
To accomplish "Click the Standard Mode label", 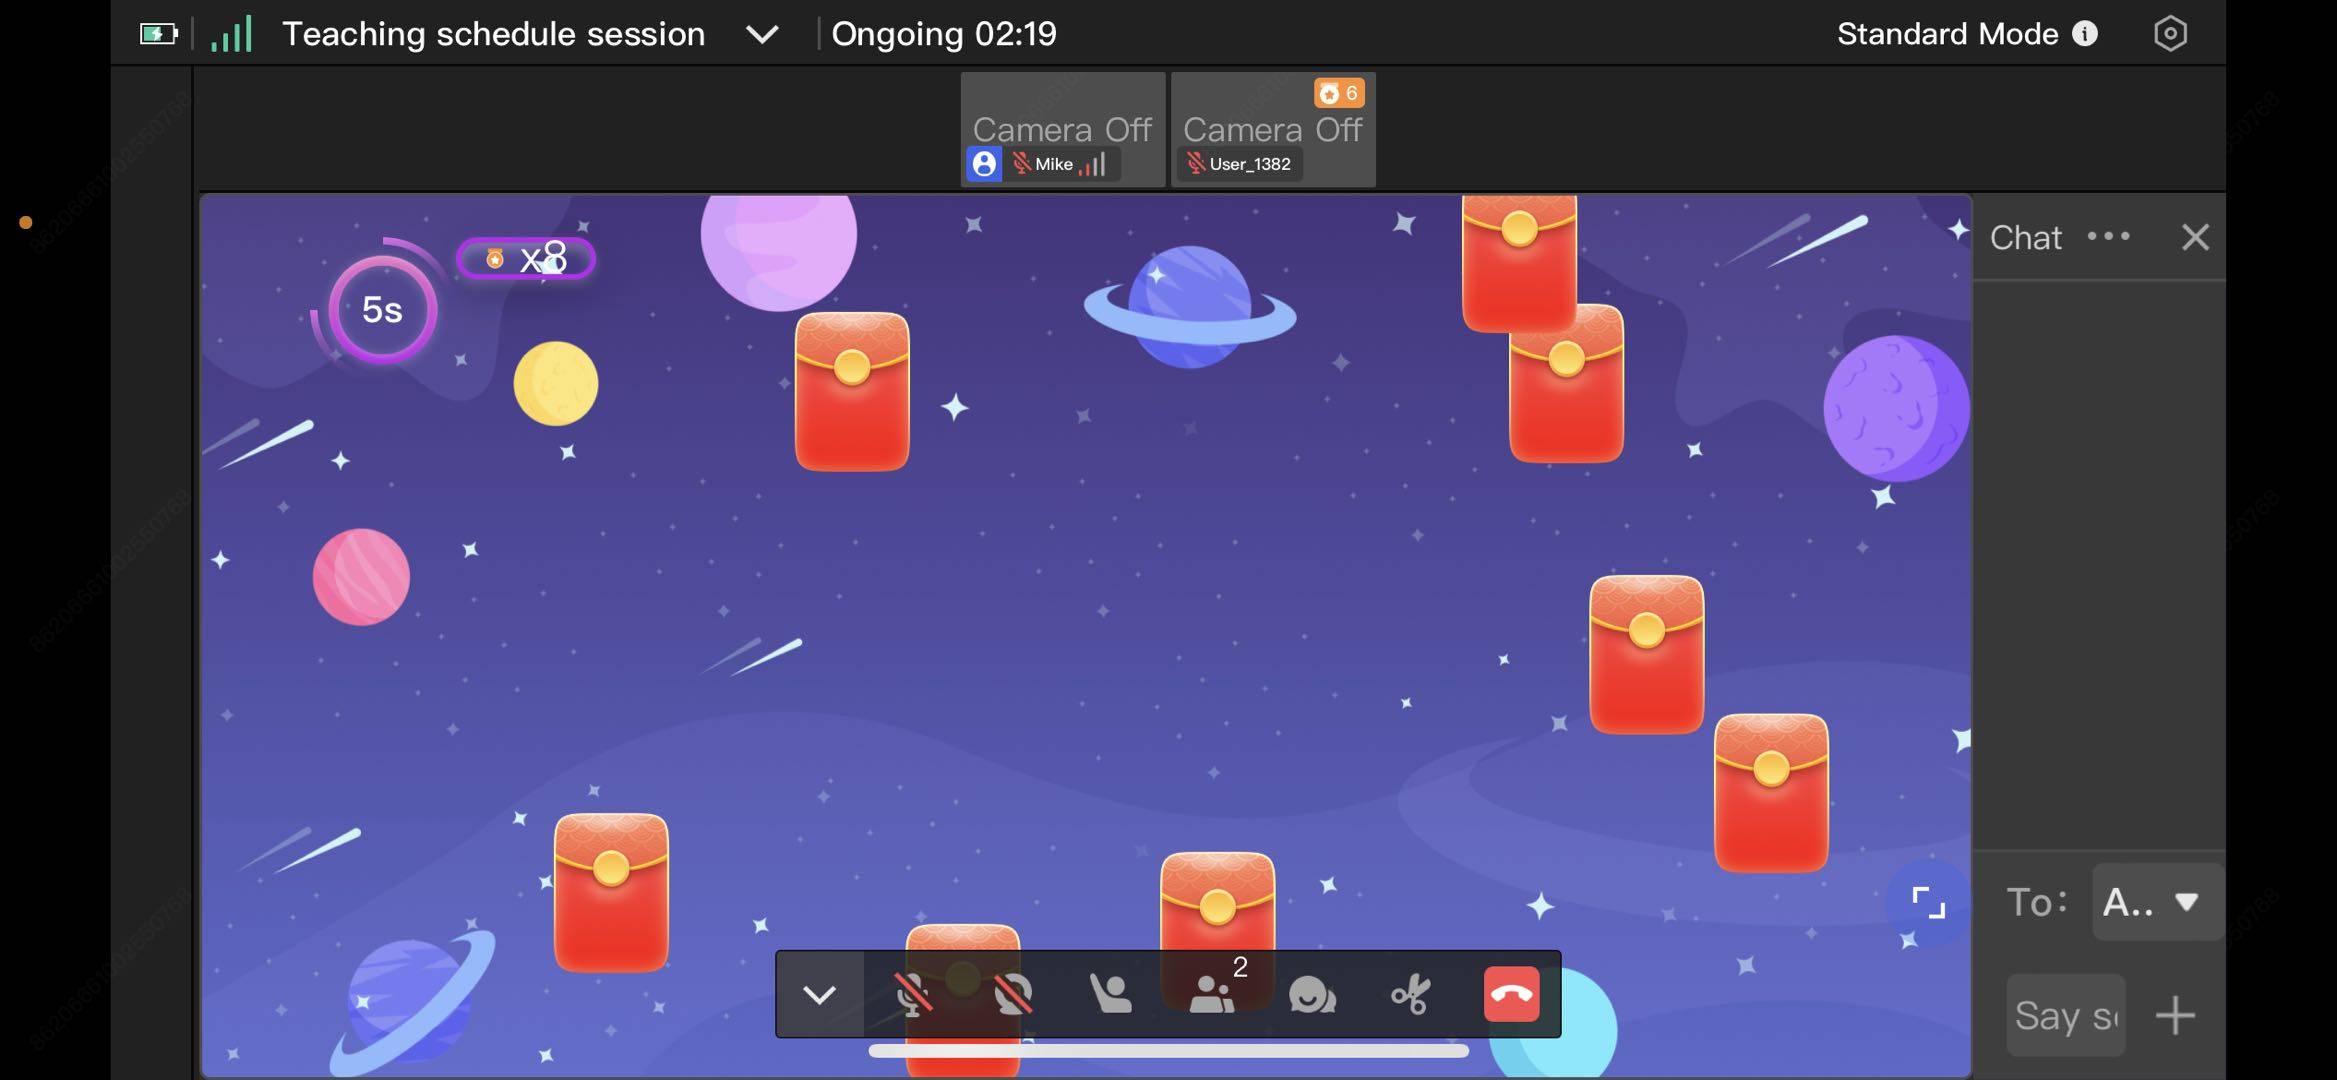I will [x=1946, y=34].
